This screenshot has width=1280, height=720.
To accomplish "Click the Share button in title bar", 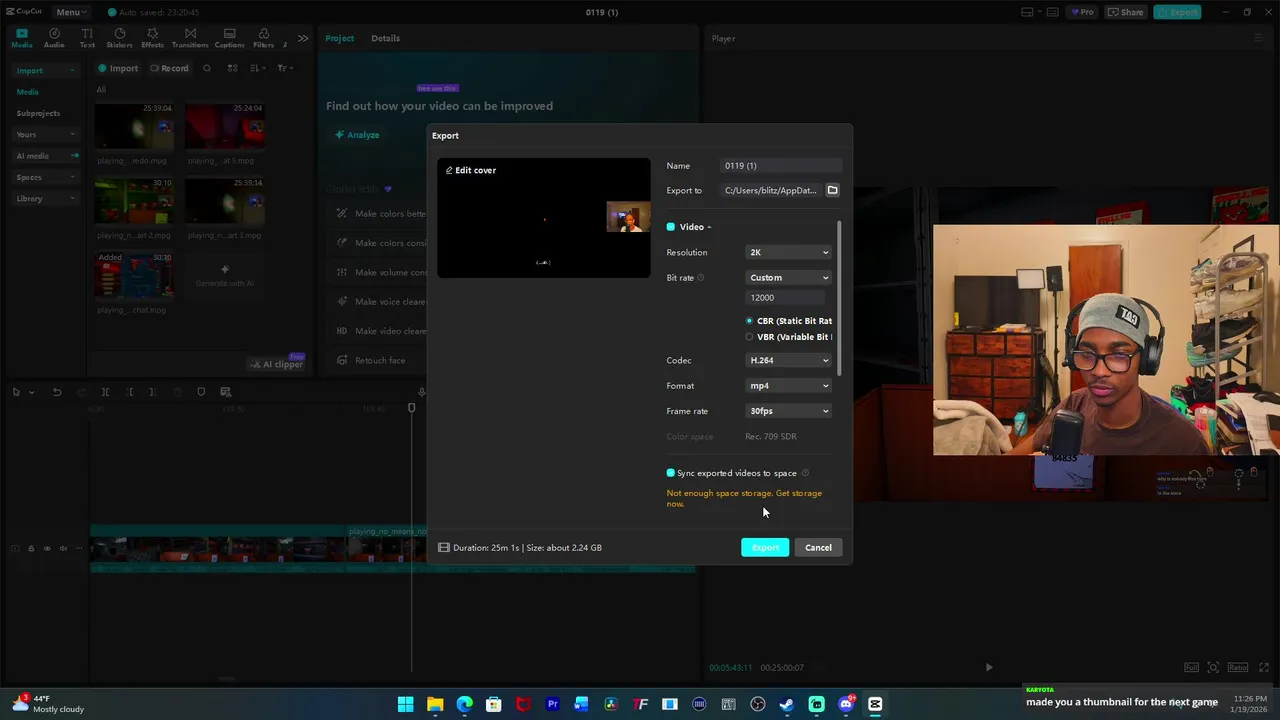I will pyautogui.click(x=1125, y=12).
